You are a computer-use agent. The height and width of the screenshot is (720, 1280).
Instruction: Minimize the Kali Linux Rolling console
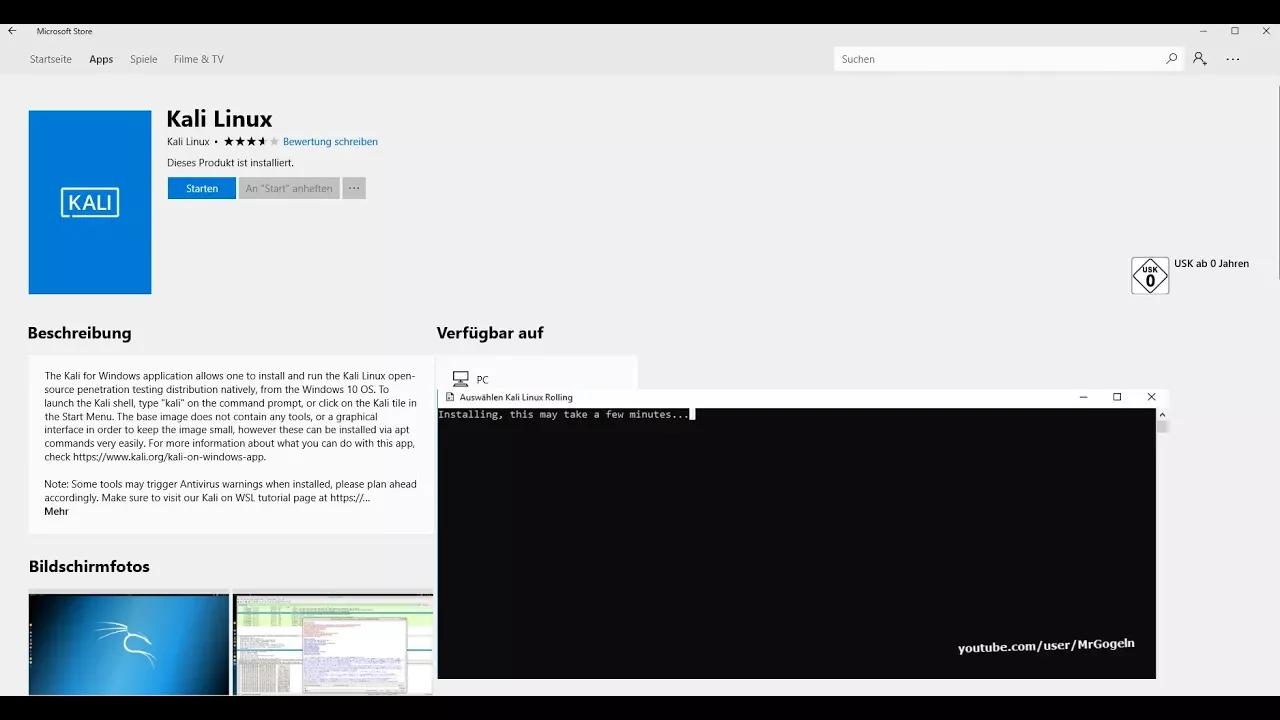tap(1083, 397)
